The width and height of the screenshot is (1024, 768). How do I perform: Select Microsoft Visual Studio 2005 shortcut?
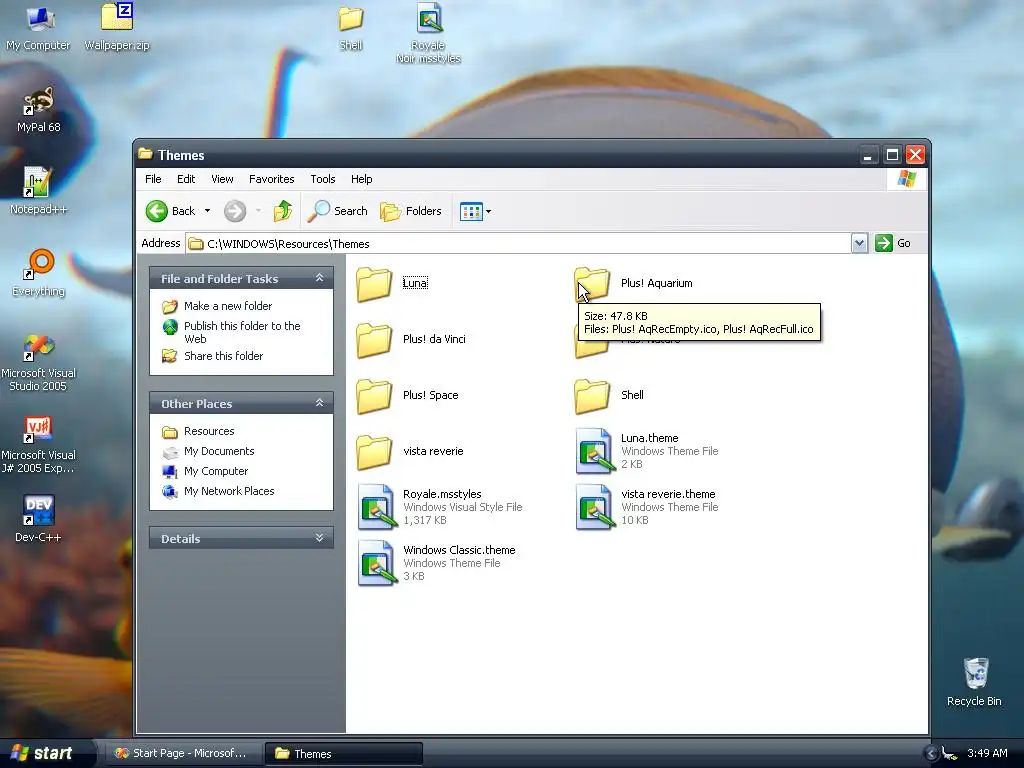tap(39, 362)
